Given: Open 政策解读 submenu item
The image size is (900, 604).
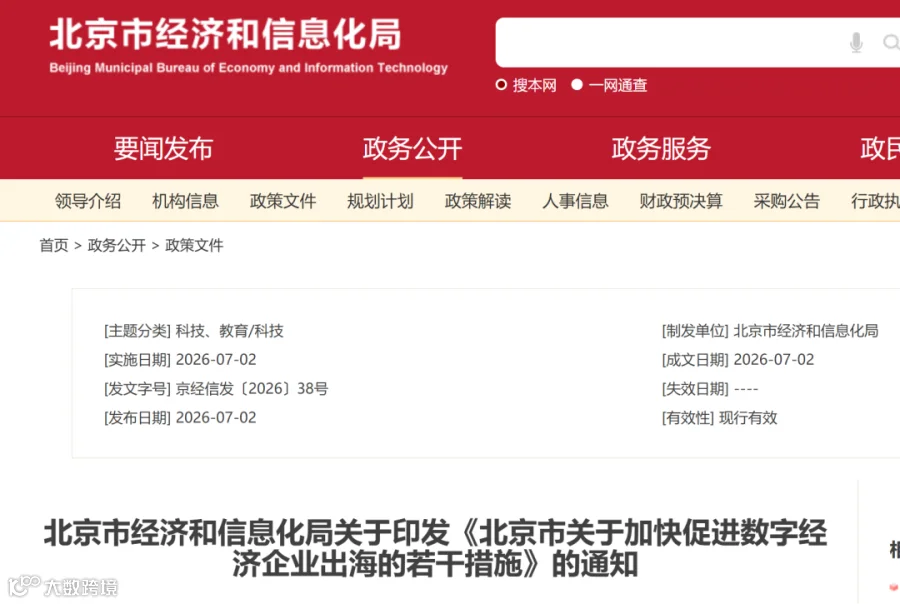Looking at the screenshot, I should [x=478, y=201].
